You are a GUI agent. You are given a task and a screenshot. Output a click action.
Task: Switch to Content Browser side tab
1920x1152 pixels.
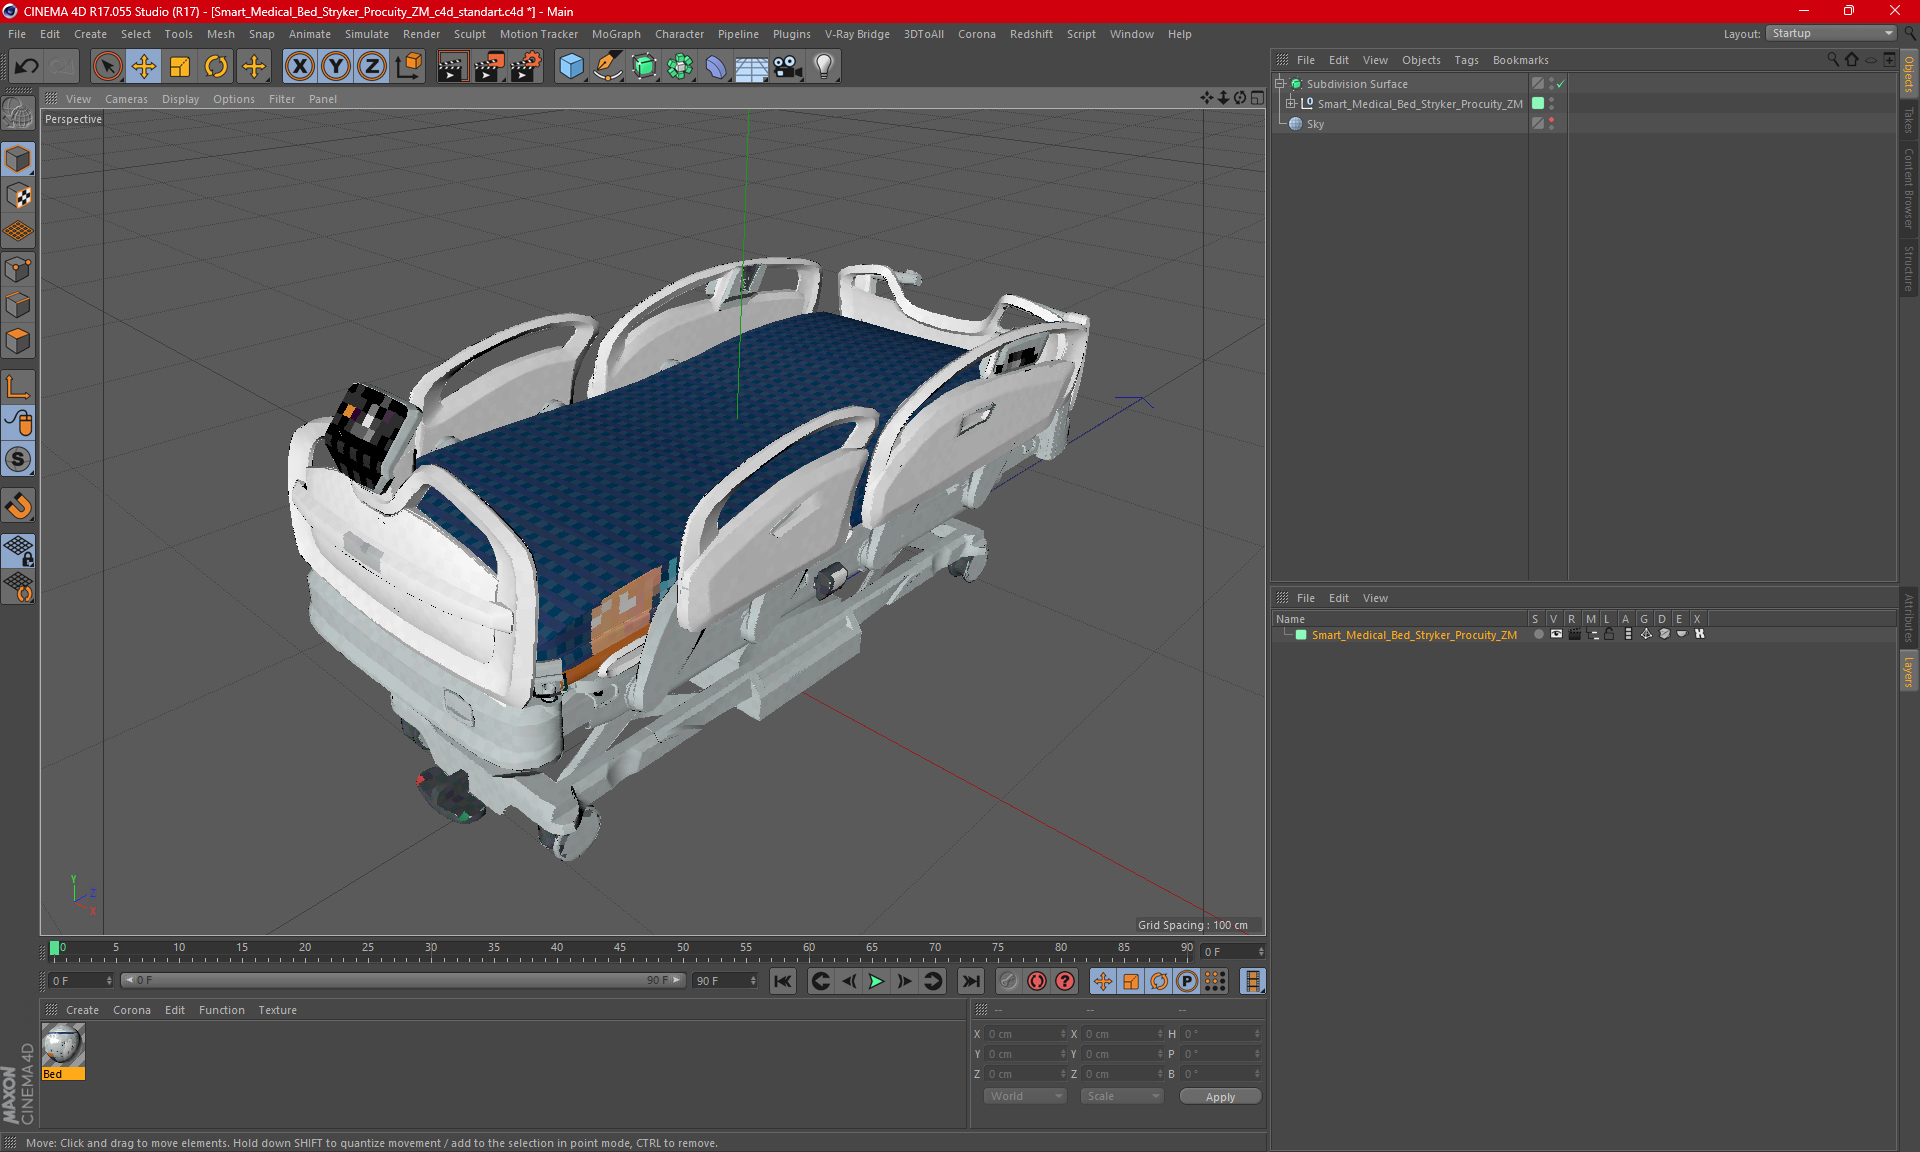tap(1909, 189)
